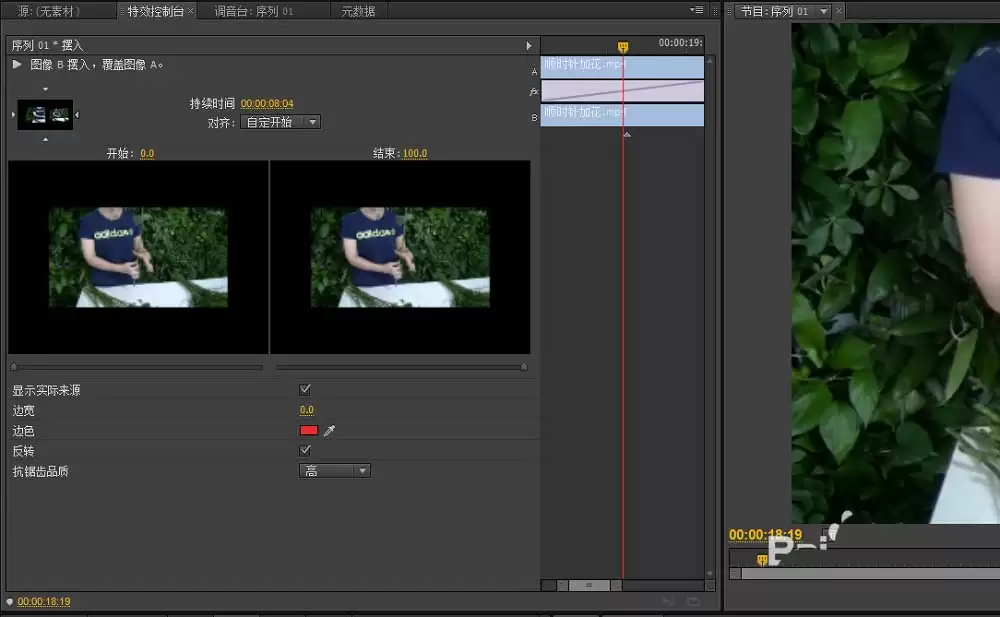Click the top edge direction arrow selector
The height and width of the screenshot is (617, 1000).
point(45,89)
